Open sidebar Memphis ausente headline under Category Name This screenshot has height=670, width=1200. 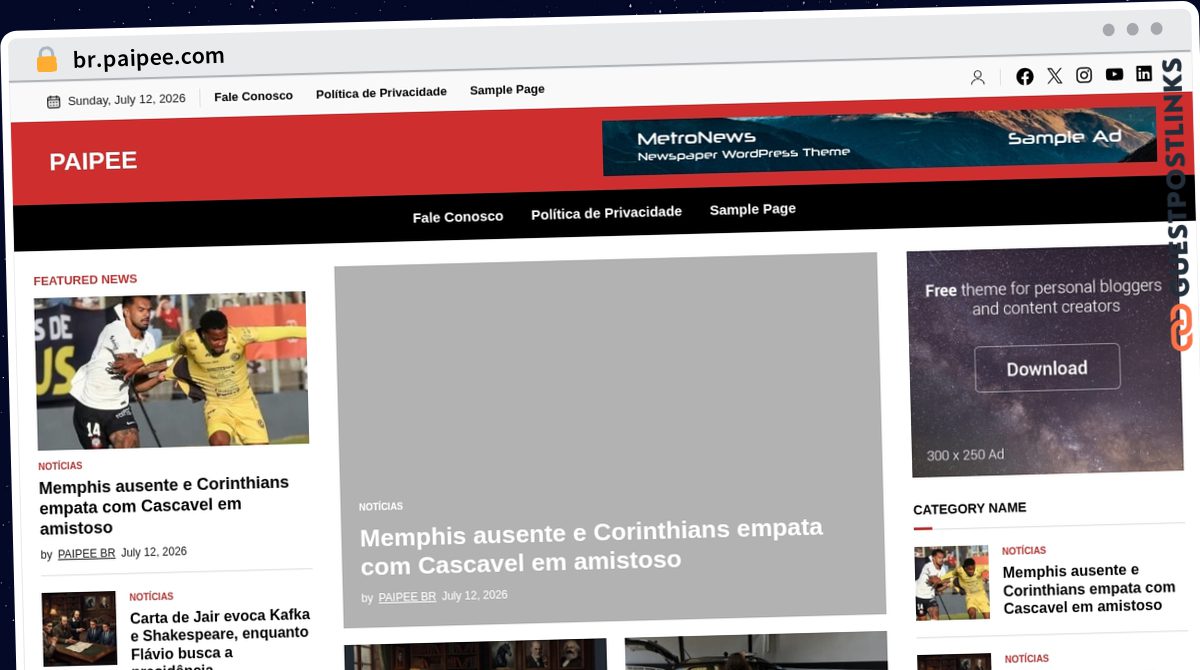pyautogui.click(x=1089, y=588)
